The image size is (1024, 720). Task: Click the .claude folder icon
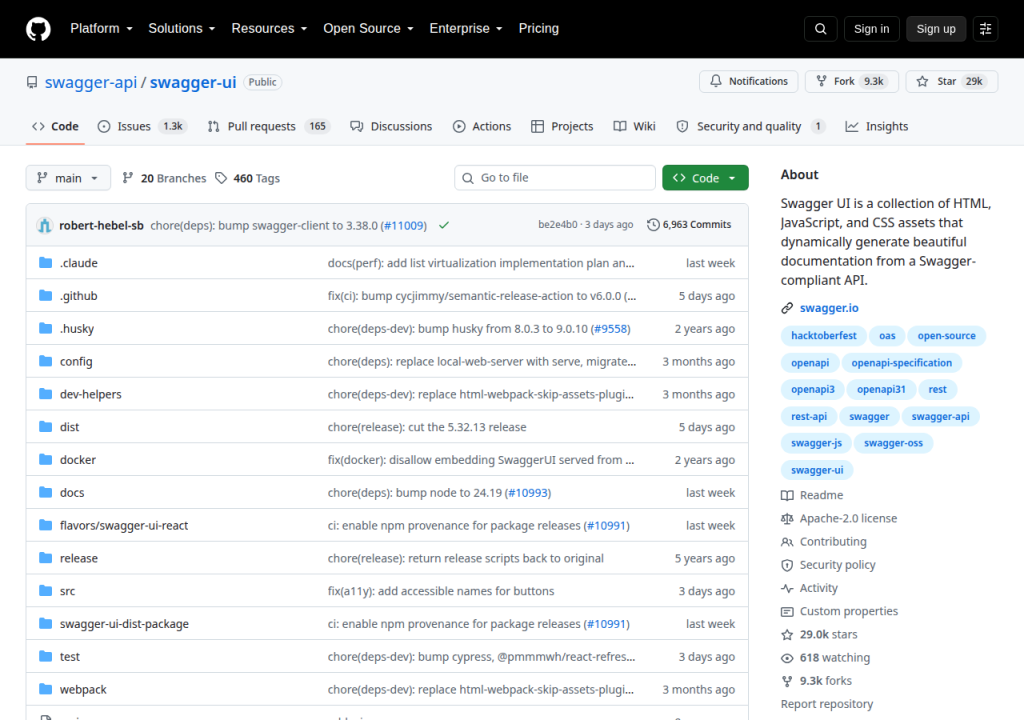(45, 263)
